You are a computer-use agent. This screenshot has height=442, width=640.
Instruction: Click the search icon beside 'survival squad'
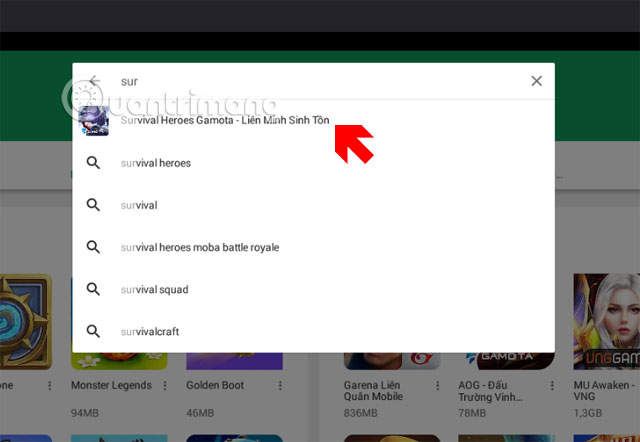point(93,289)
